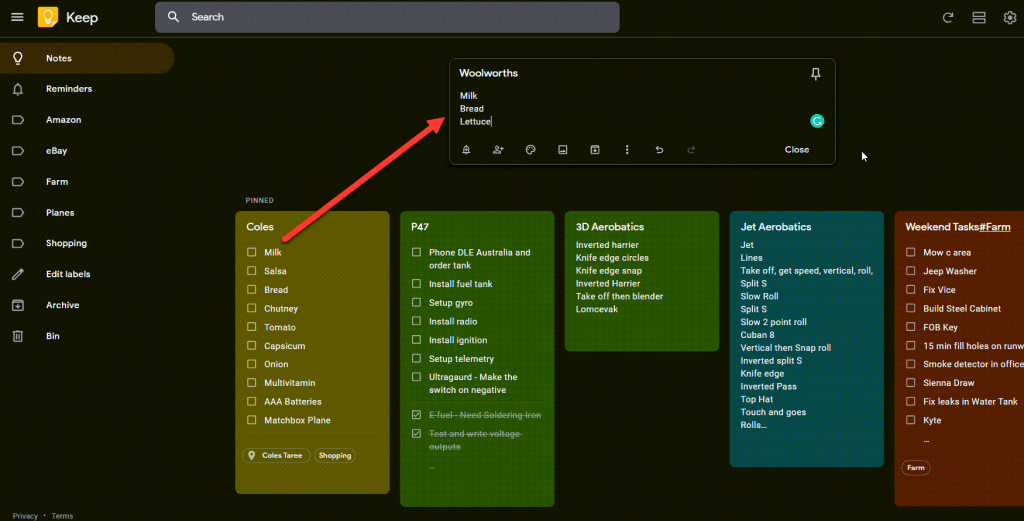Check the Salsa item in Coles
Viewport: 1024px width, 521px height.
pos(251,270)
